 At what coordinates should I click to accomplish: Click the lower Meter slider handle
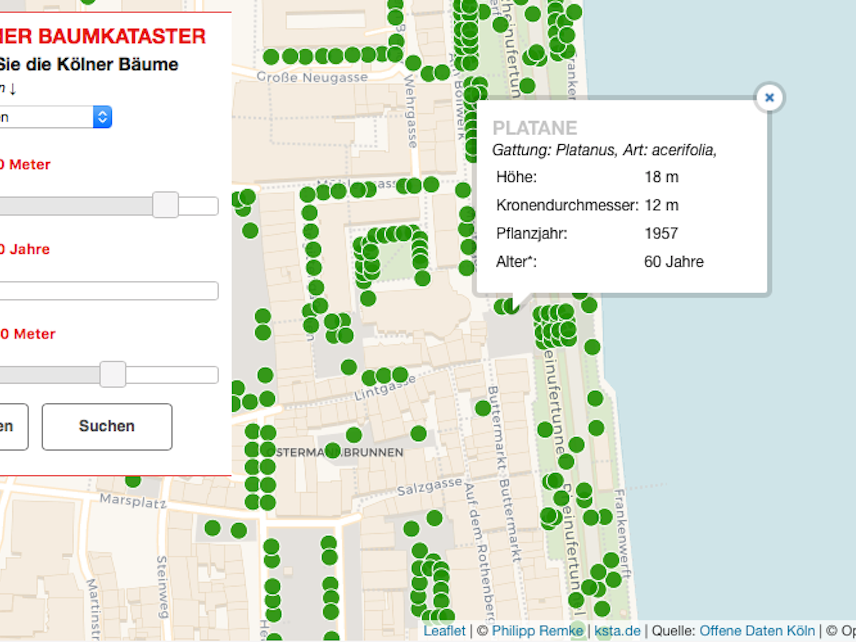(113, 374)
